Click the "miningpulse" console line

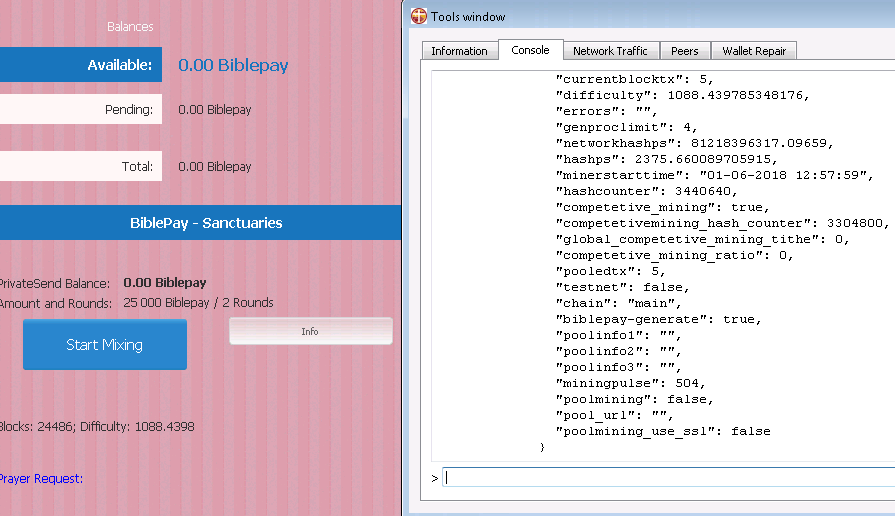point(631,383)
